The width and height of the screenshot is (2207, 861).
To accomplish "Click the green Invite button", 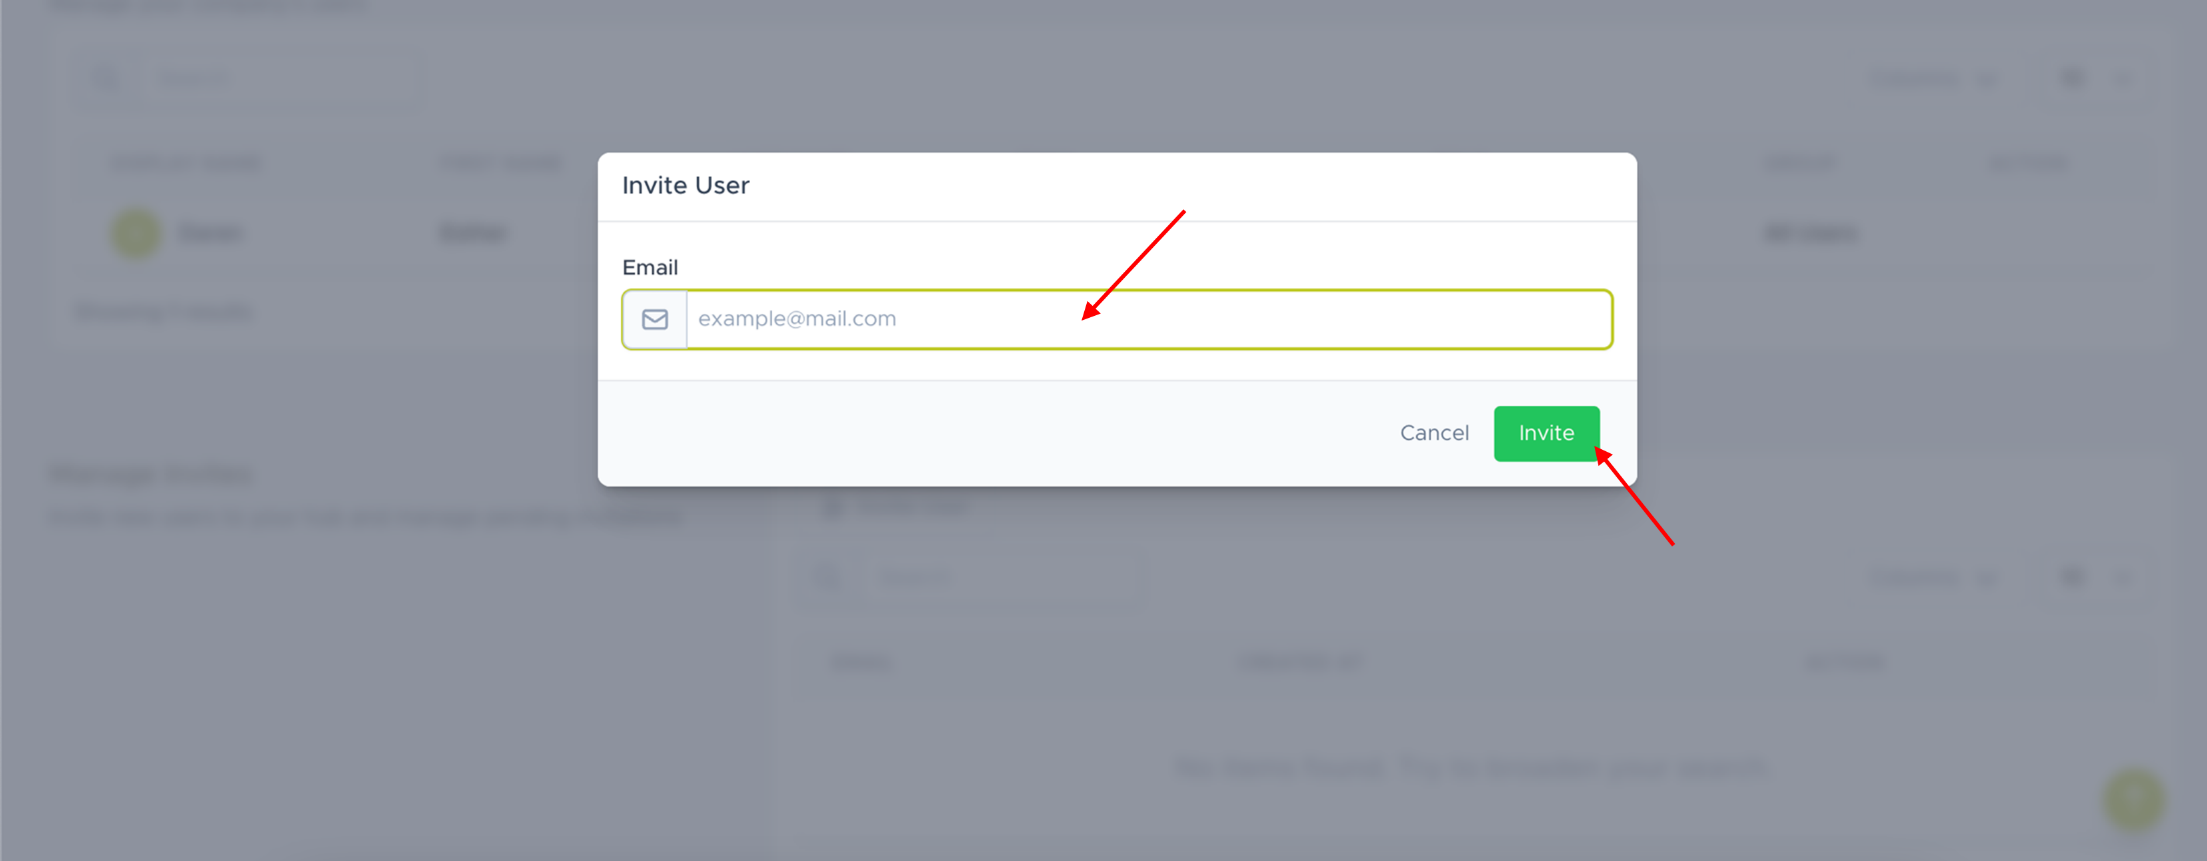I will point(1546,433).
